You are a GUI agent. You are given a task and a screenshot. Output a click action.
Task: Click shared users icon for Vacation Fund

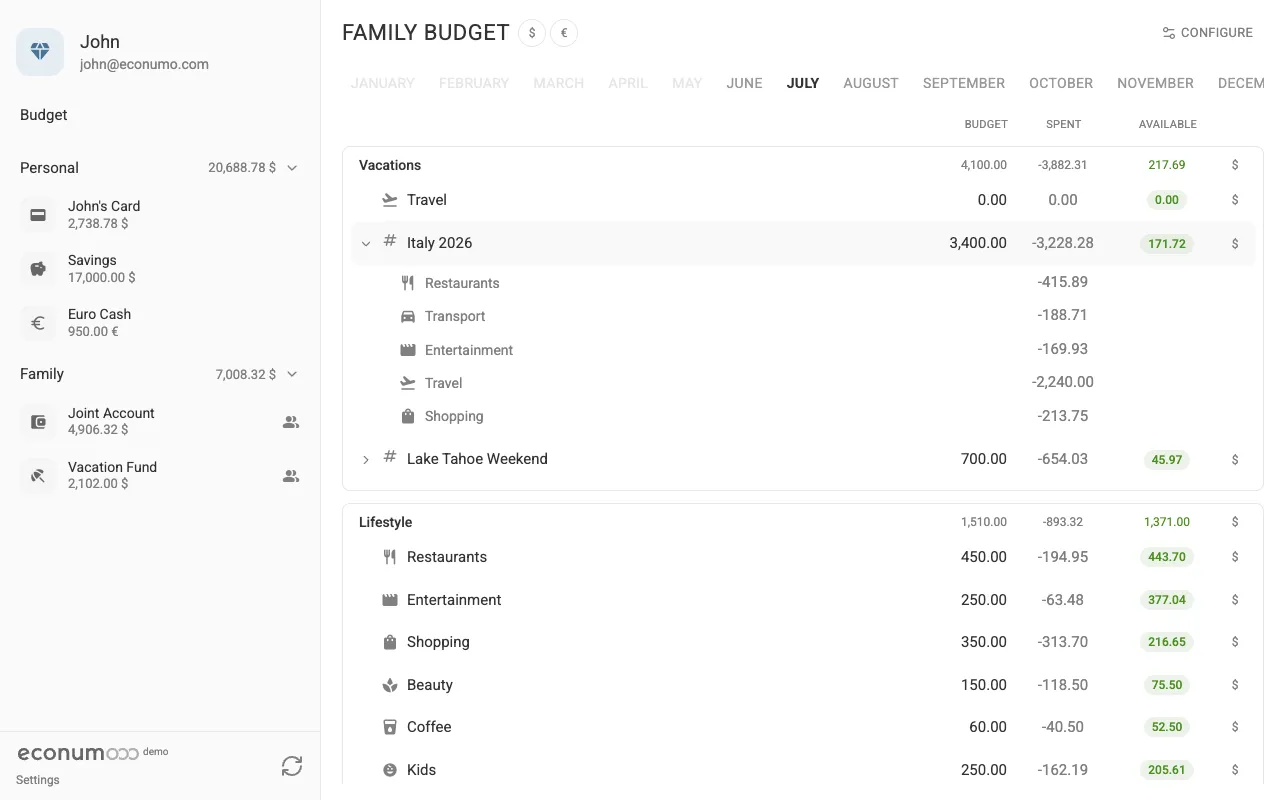pos(291,476)
